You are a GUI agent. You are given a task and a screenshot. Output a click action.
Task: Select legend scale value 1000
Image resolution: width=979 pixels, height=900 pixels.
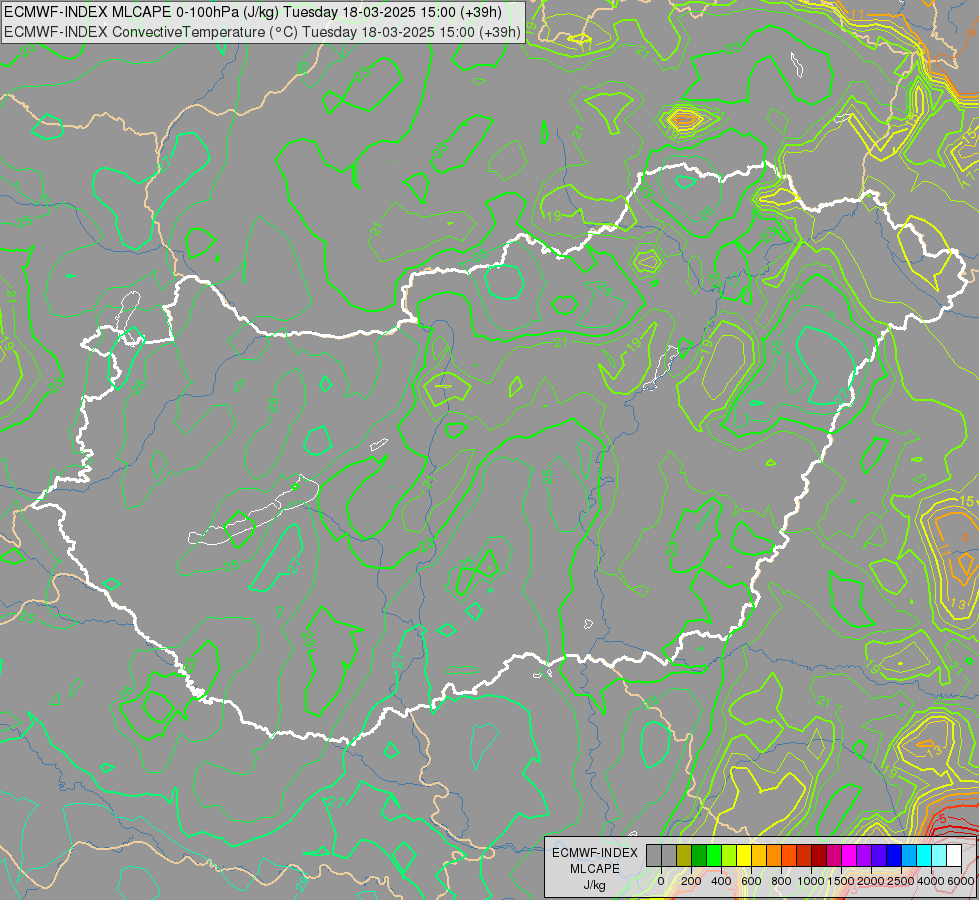coord(811,881)
